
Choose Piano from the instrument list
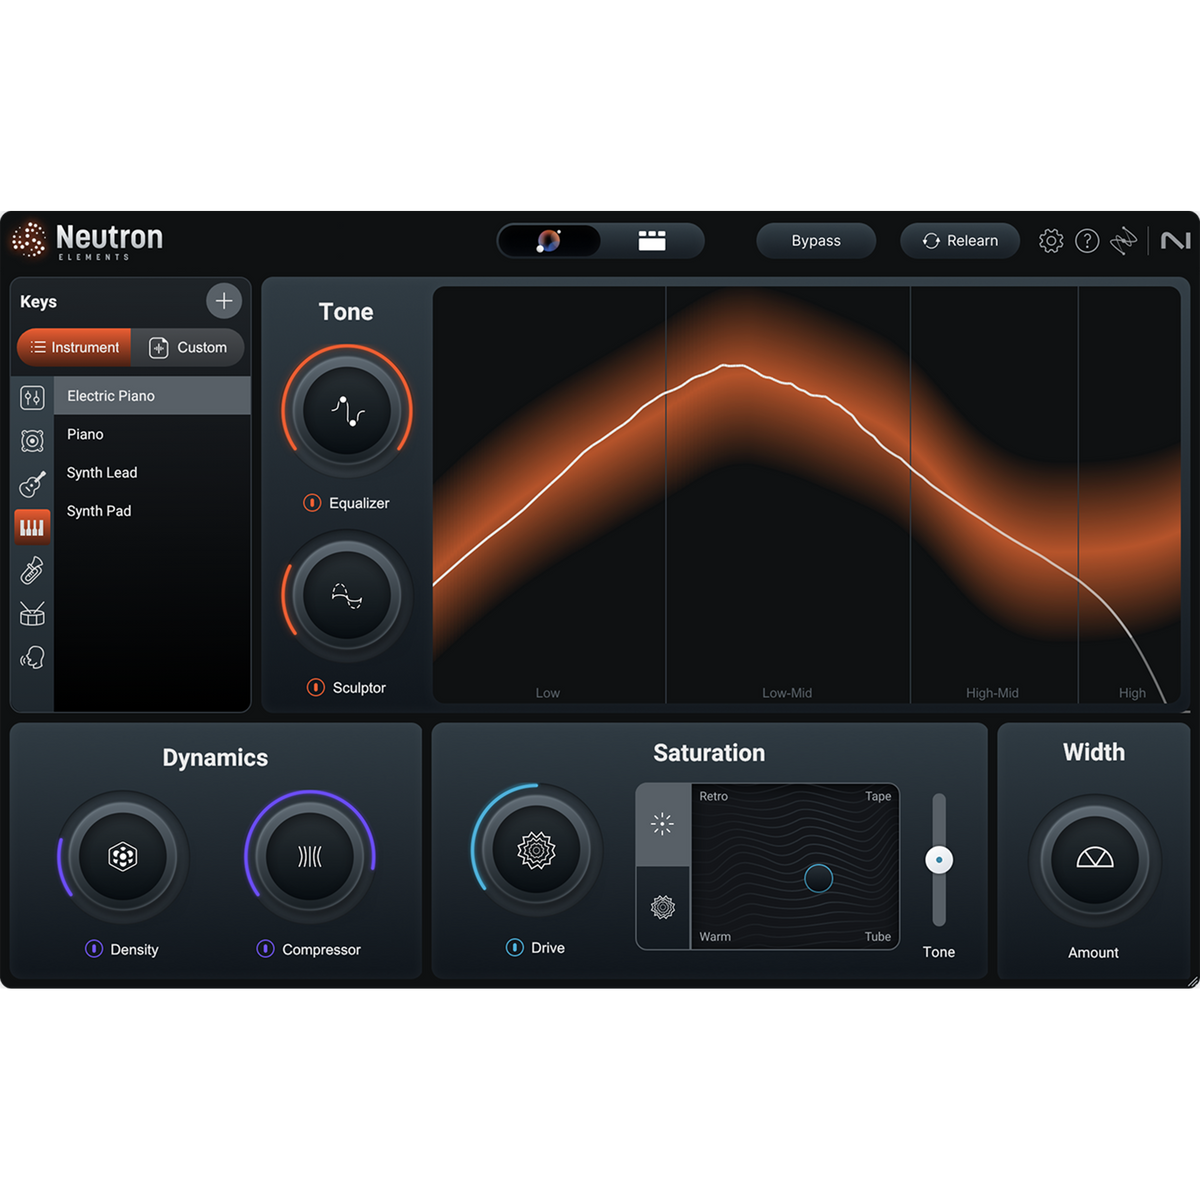click(152, 434)
